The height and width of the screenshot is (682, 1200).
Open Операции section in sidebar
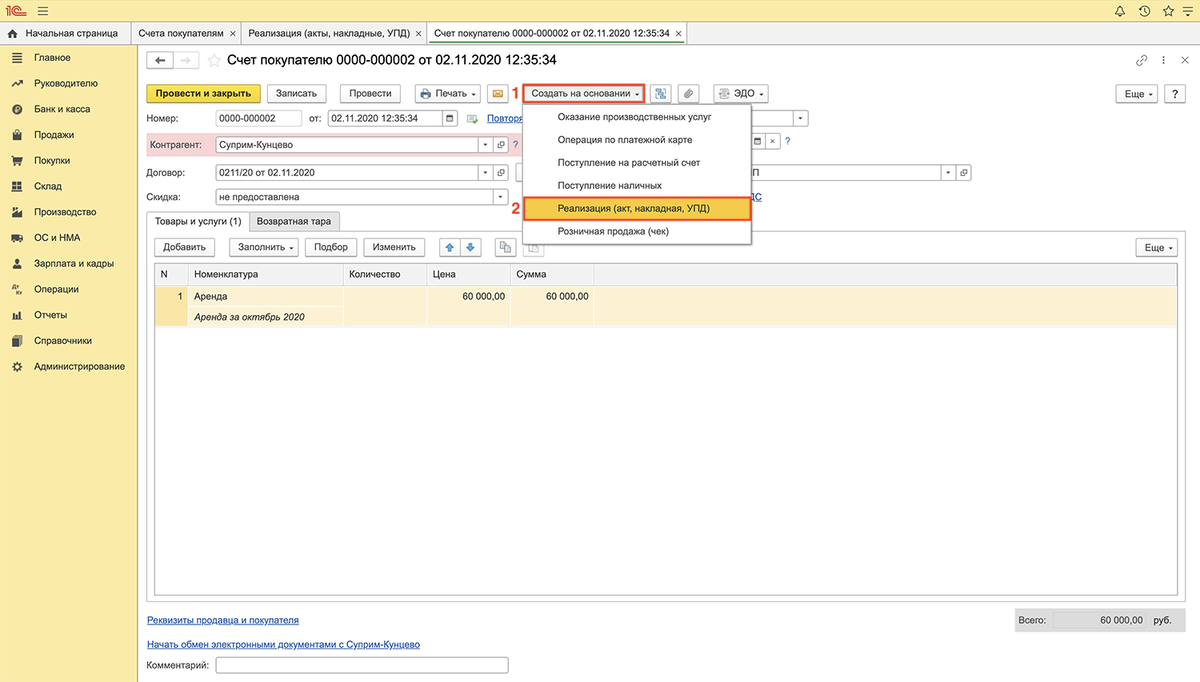pos(56,289)
